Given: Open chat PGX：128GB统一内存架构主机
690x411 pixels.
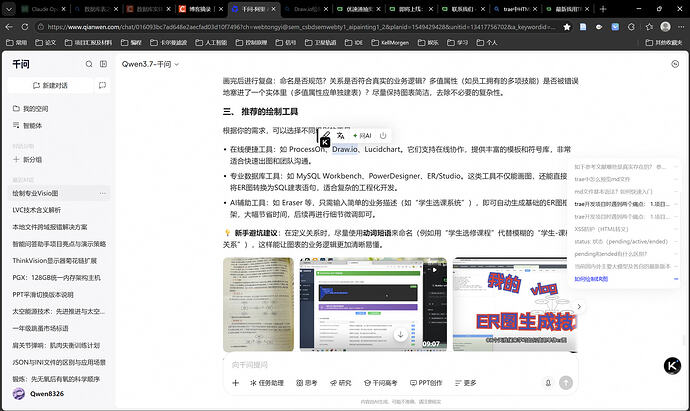Looking at the screenshot, I should (x=56, y=278).
